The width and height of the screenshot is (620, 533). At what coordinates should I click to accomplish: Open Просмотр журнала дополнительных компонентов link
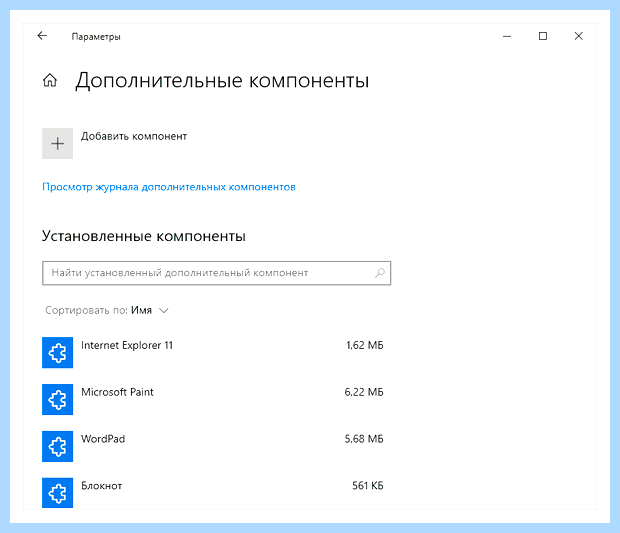169,187
